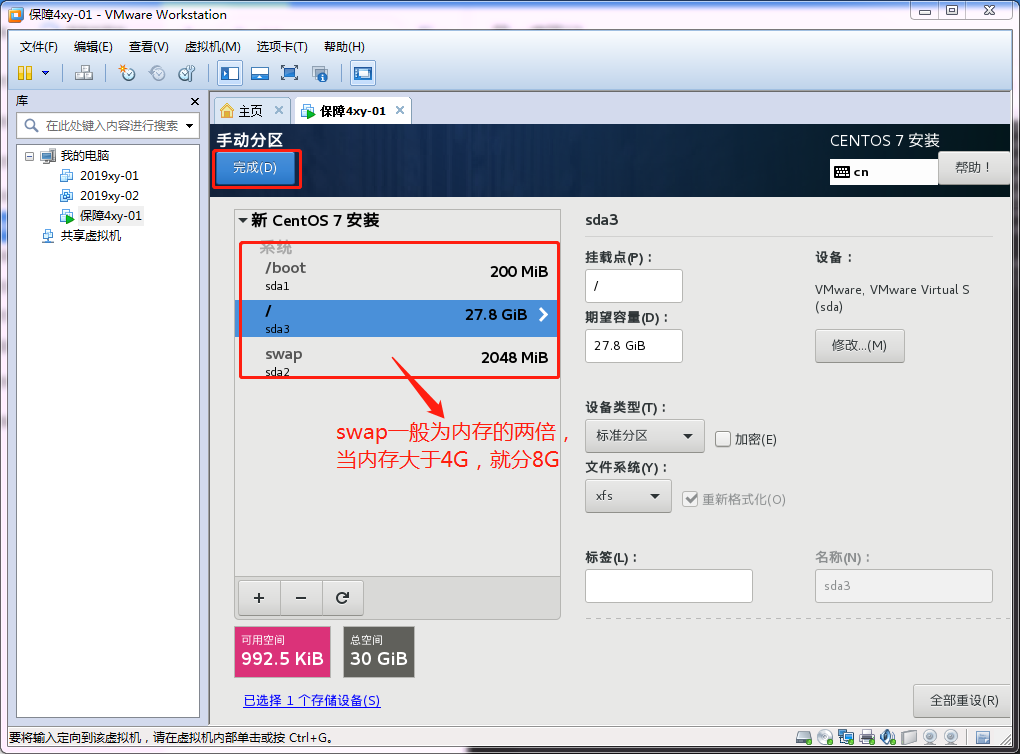
Task: Open the 编辑(E) menu
Action: (x=93, y=47)
